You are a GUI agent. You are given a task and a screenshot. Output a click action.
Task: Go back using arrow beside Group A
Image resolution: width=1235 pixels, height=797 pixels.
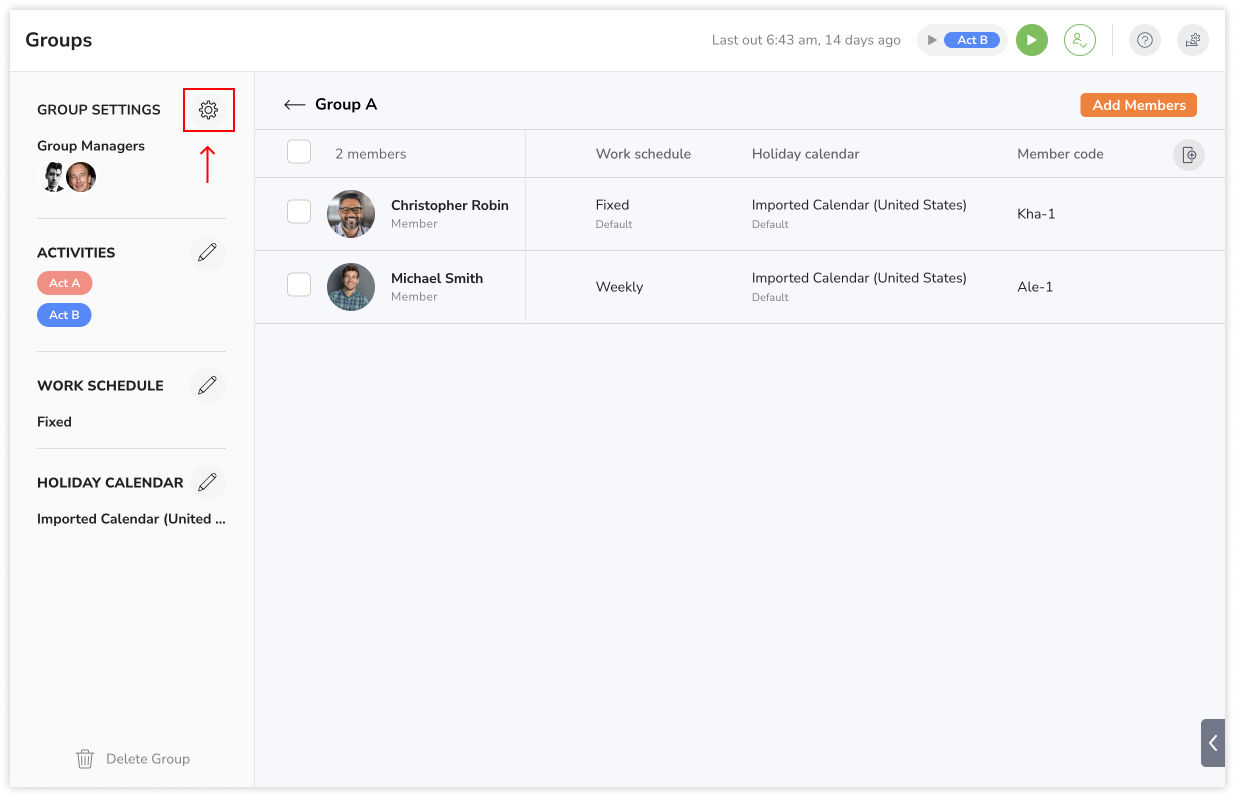tap(294, 105)
